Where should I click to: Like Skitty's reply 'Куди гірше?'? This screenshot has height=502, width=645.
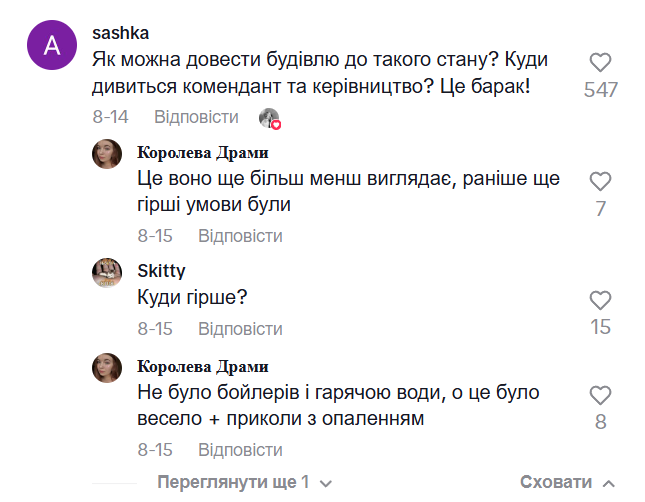(600, 299)
